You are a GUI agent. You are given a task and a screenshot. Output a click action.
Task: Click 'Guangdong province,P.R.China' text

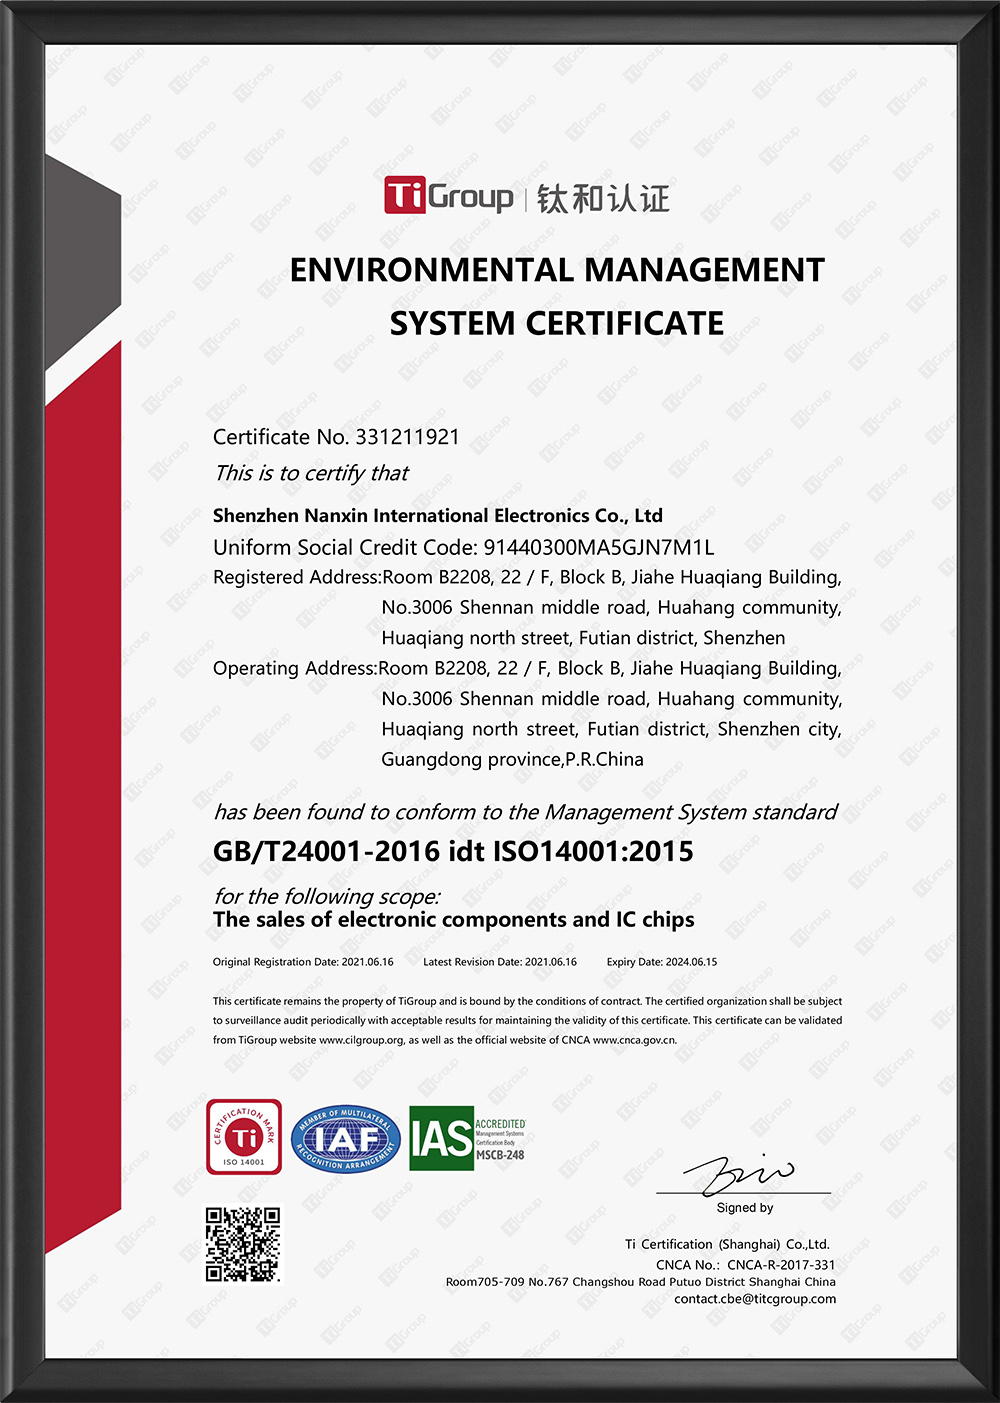tap(512, 760)
